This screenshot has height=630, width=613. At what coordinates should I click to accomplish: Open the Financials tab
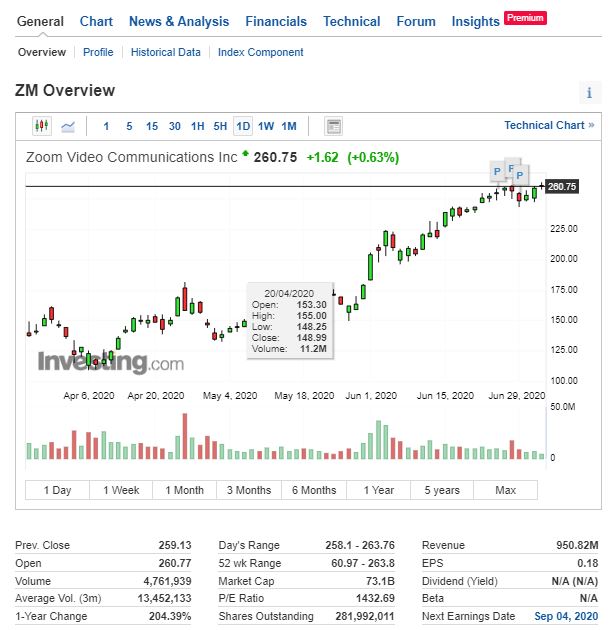pos(276,22)
